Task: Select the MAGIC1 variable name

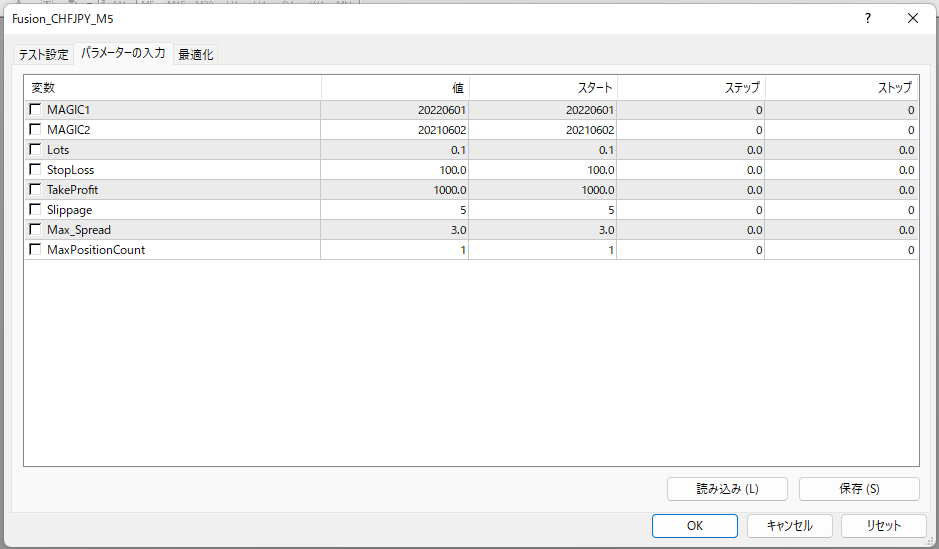Action: [x=68, y=110]
